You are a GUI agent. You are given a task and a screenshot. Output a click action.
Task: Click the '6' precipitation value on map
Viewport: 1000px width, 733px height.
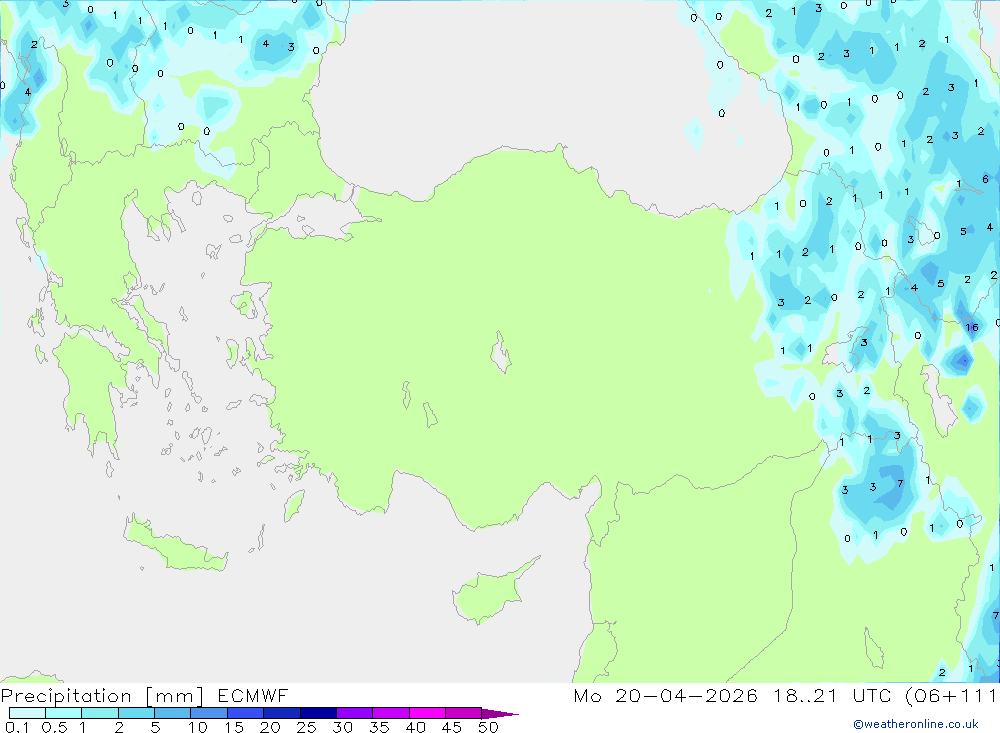(985, 179)
